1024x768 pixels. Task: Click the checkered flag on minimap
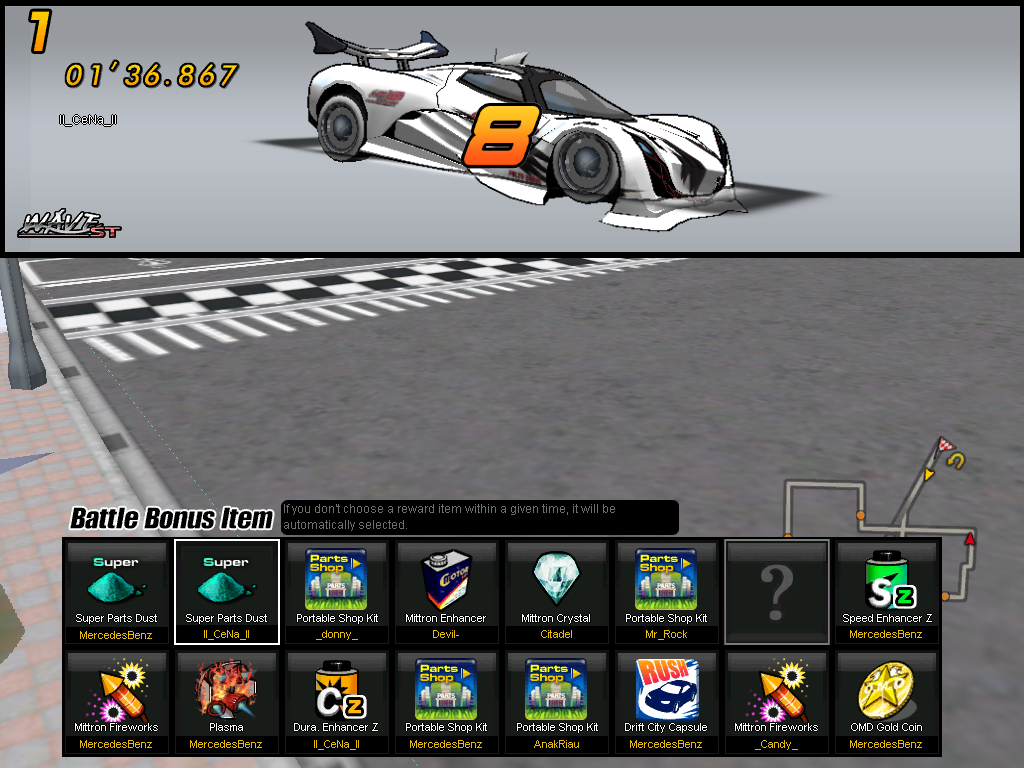tap(945, 446)
